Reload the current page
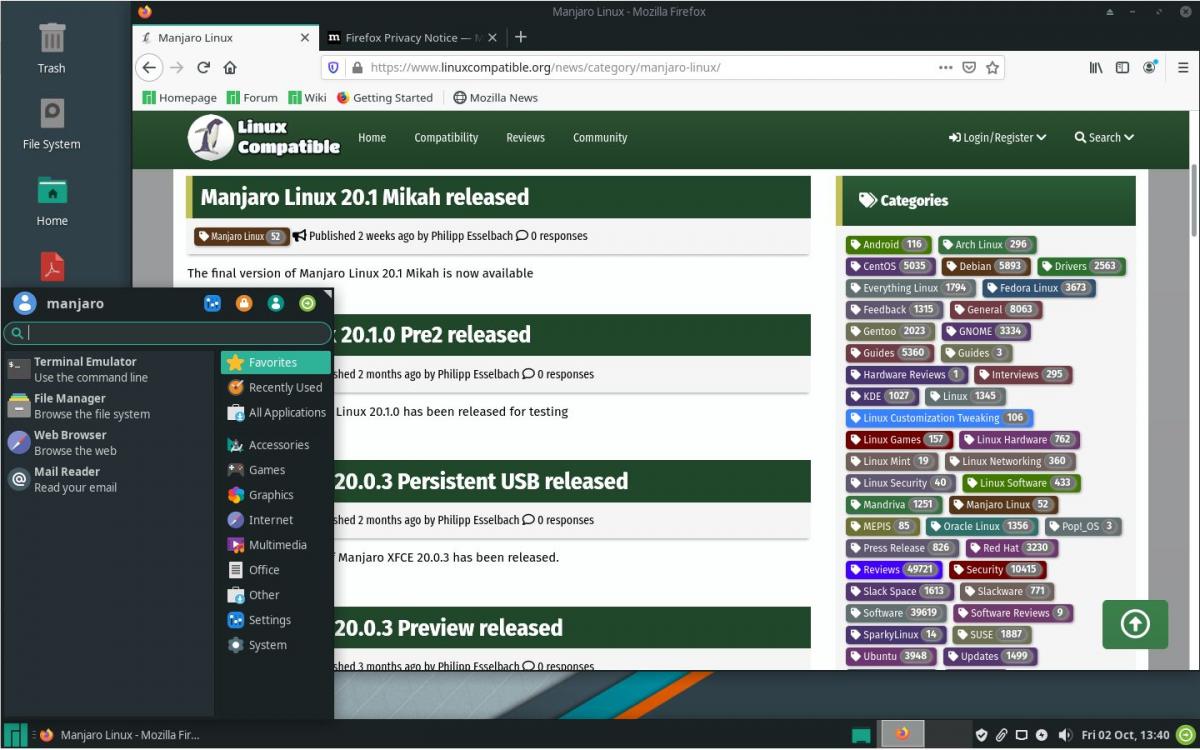This screenshot has width=1200, height=750. tap(203, 68)
